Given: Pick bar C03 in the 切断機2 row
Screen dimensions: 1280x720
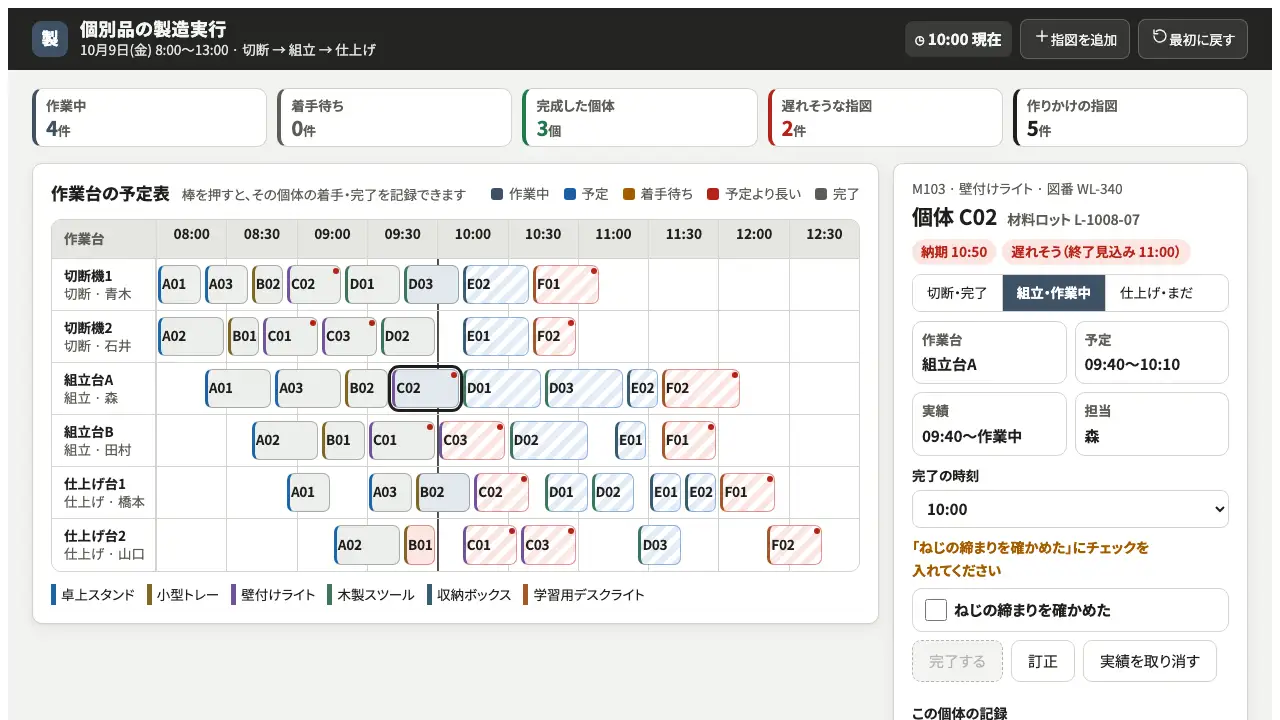Looking at the screenshot, I should tap(350, 336).
